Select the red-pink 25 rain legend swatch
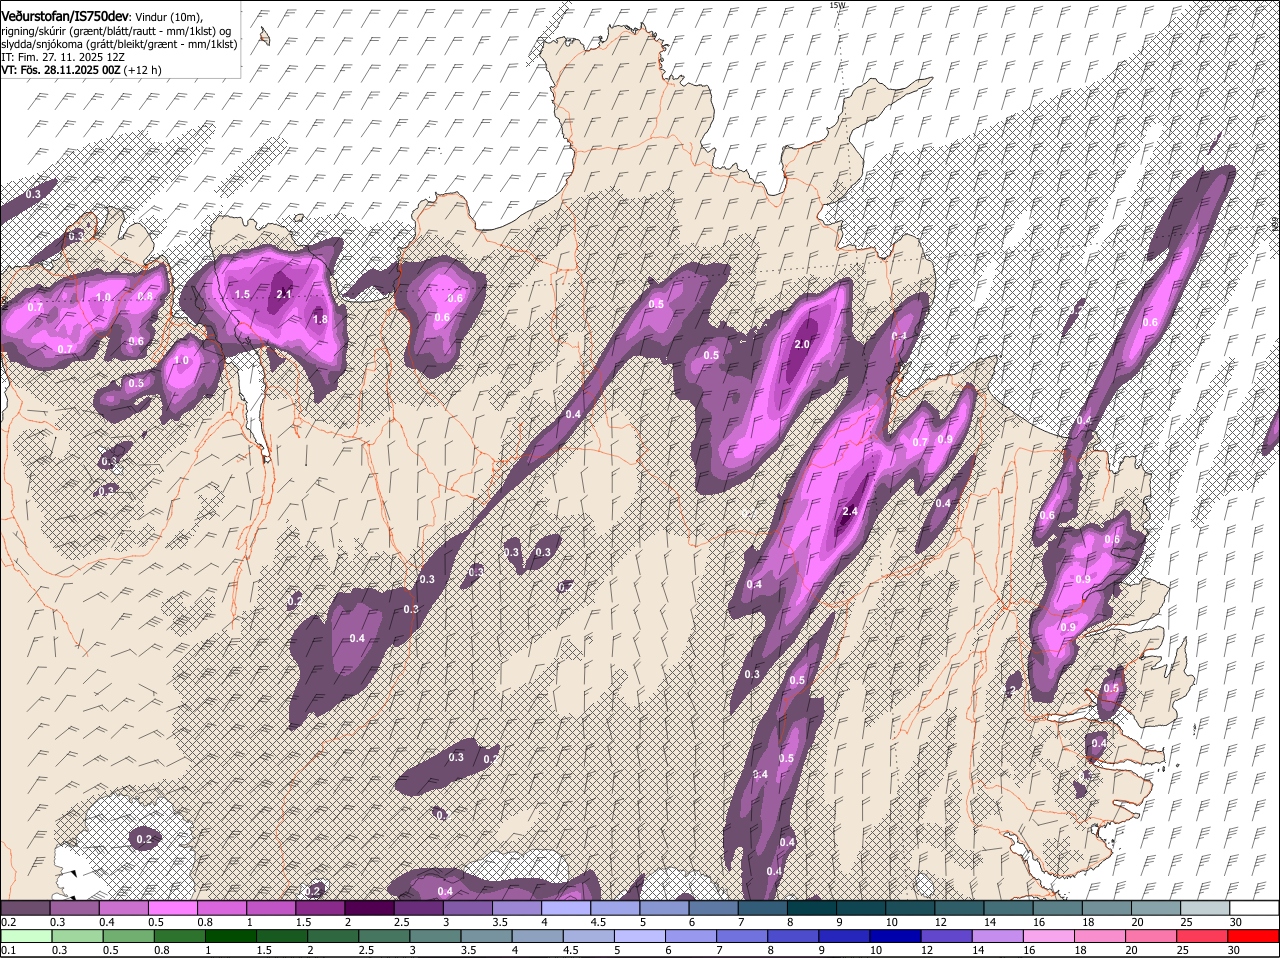 pos(1200,936)
